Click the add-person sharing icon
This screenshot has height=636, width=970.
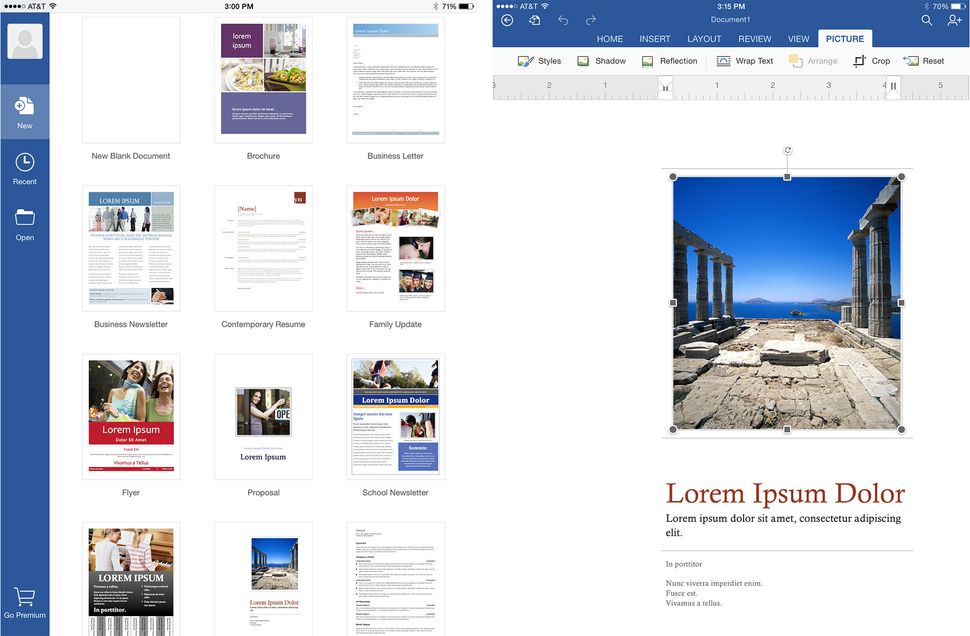(x=955, y=19)
